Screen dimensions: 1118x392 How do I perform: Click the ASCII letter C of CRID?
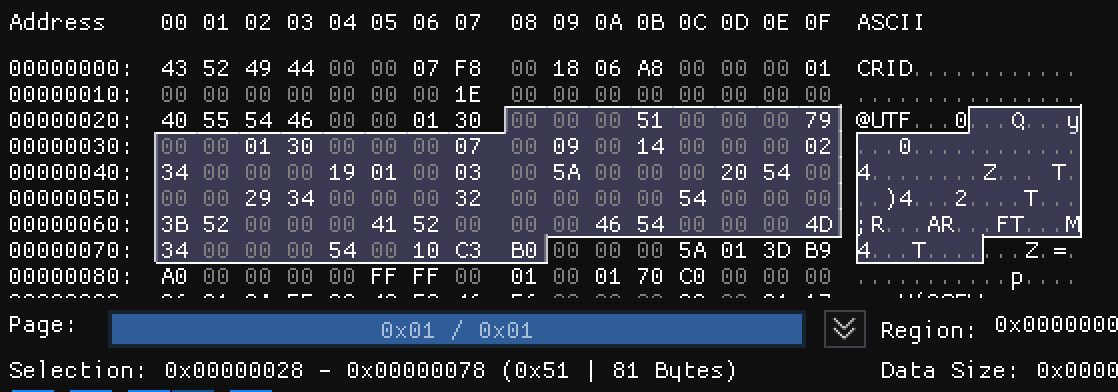[x=863, y=68]
